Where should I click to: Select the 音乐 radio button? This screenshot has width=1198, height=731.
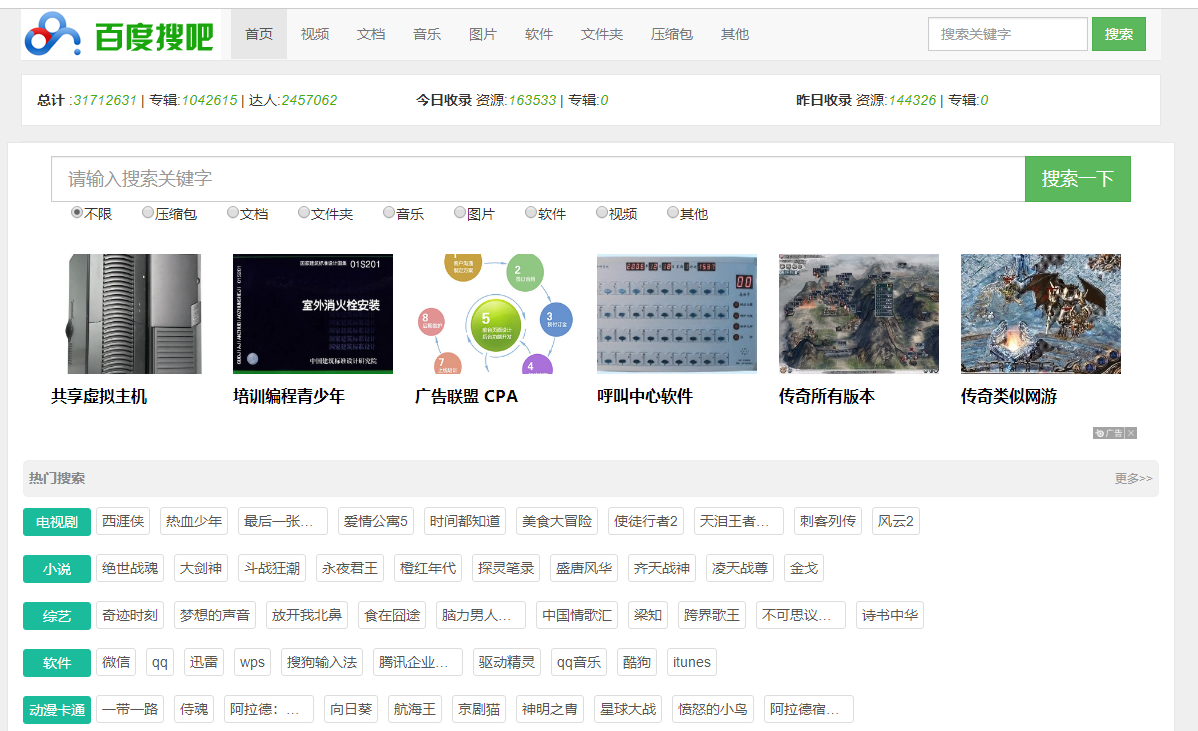[389, 212]
